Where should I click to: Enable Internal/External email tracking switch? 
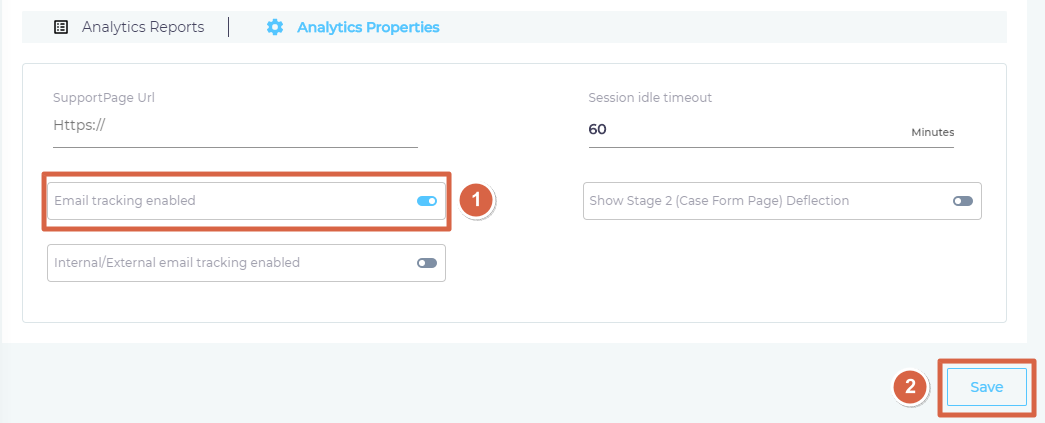tap(427, 263)
